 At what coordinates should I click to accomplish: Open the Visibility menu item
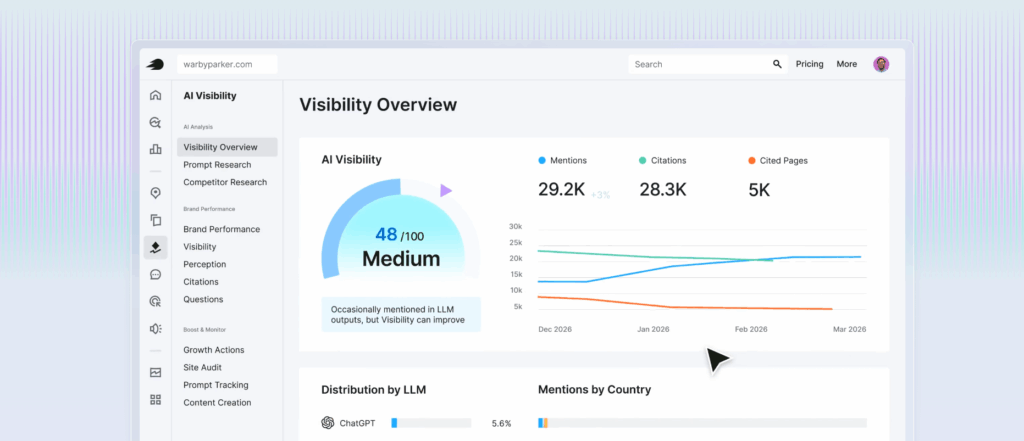point(199,247)
